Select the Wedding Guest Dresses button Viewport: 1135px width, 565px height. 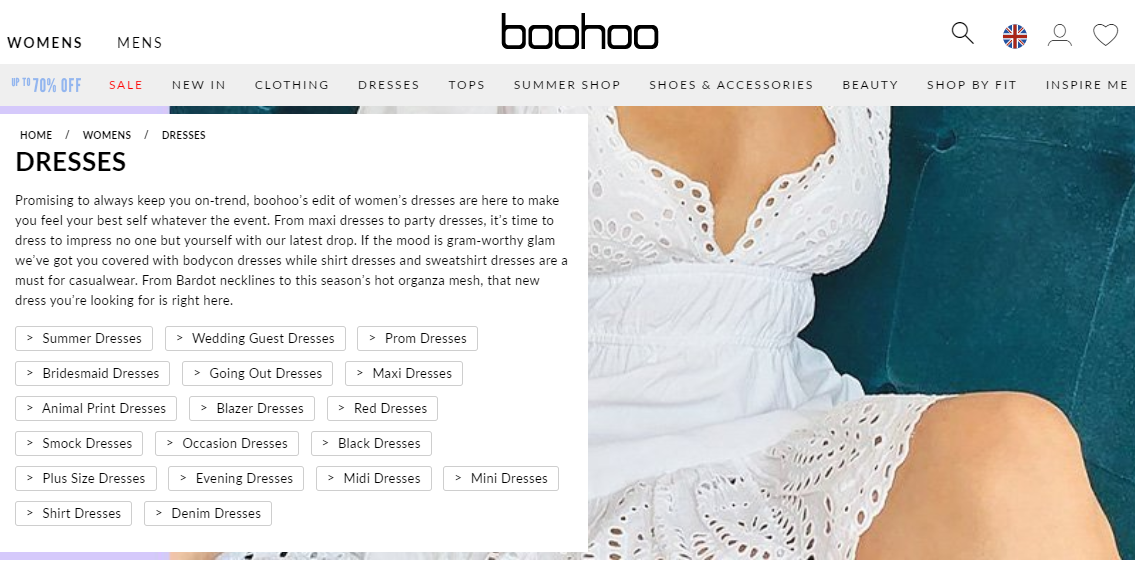click(x=256, y=339)
